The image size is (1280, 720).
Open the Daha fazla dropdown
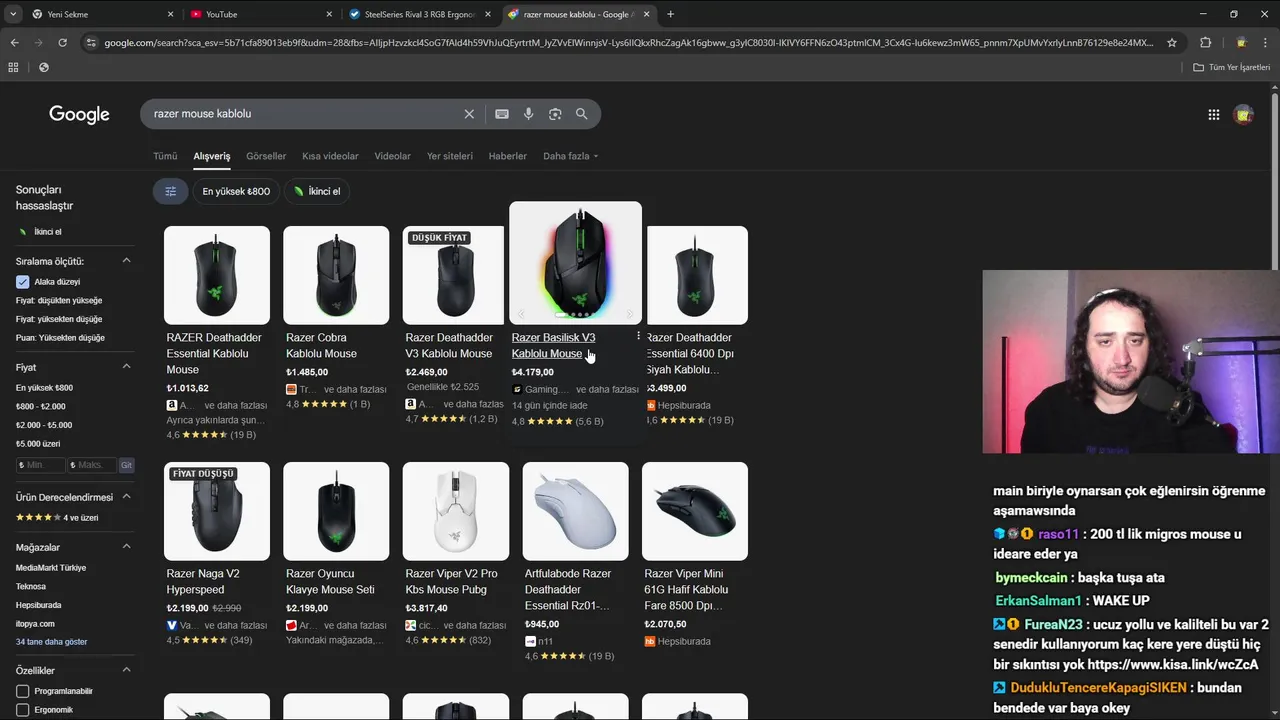pyautogui.click(x=570, y=156)
